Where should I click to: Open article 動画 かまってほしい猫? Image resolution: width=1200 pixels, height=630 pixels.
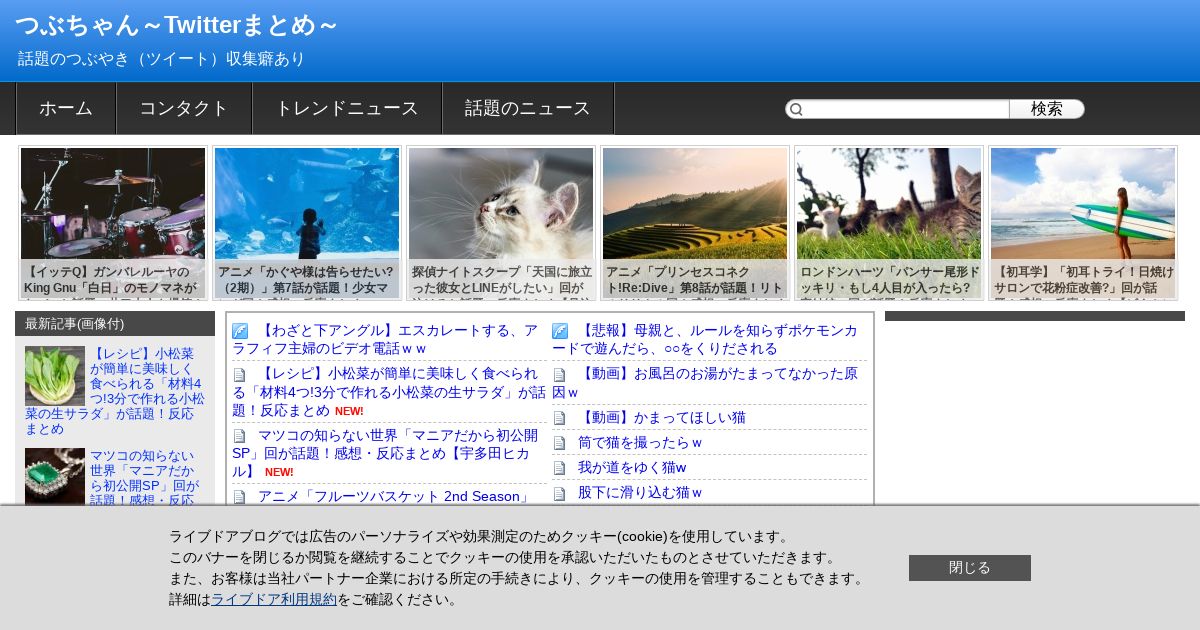[662, 417]
